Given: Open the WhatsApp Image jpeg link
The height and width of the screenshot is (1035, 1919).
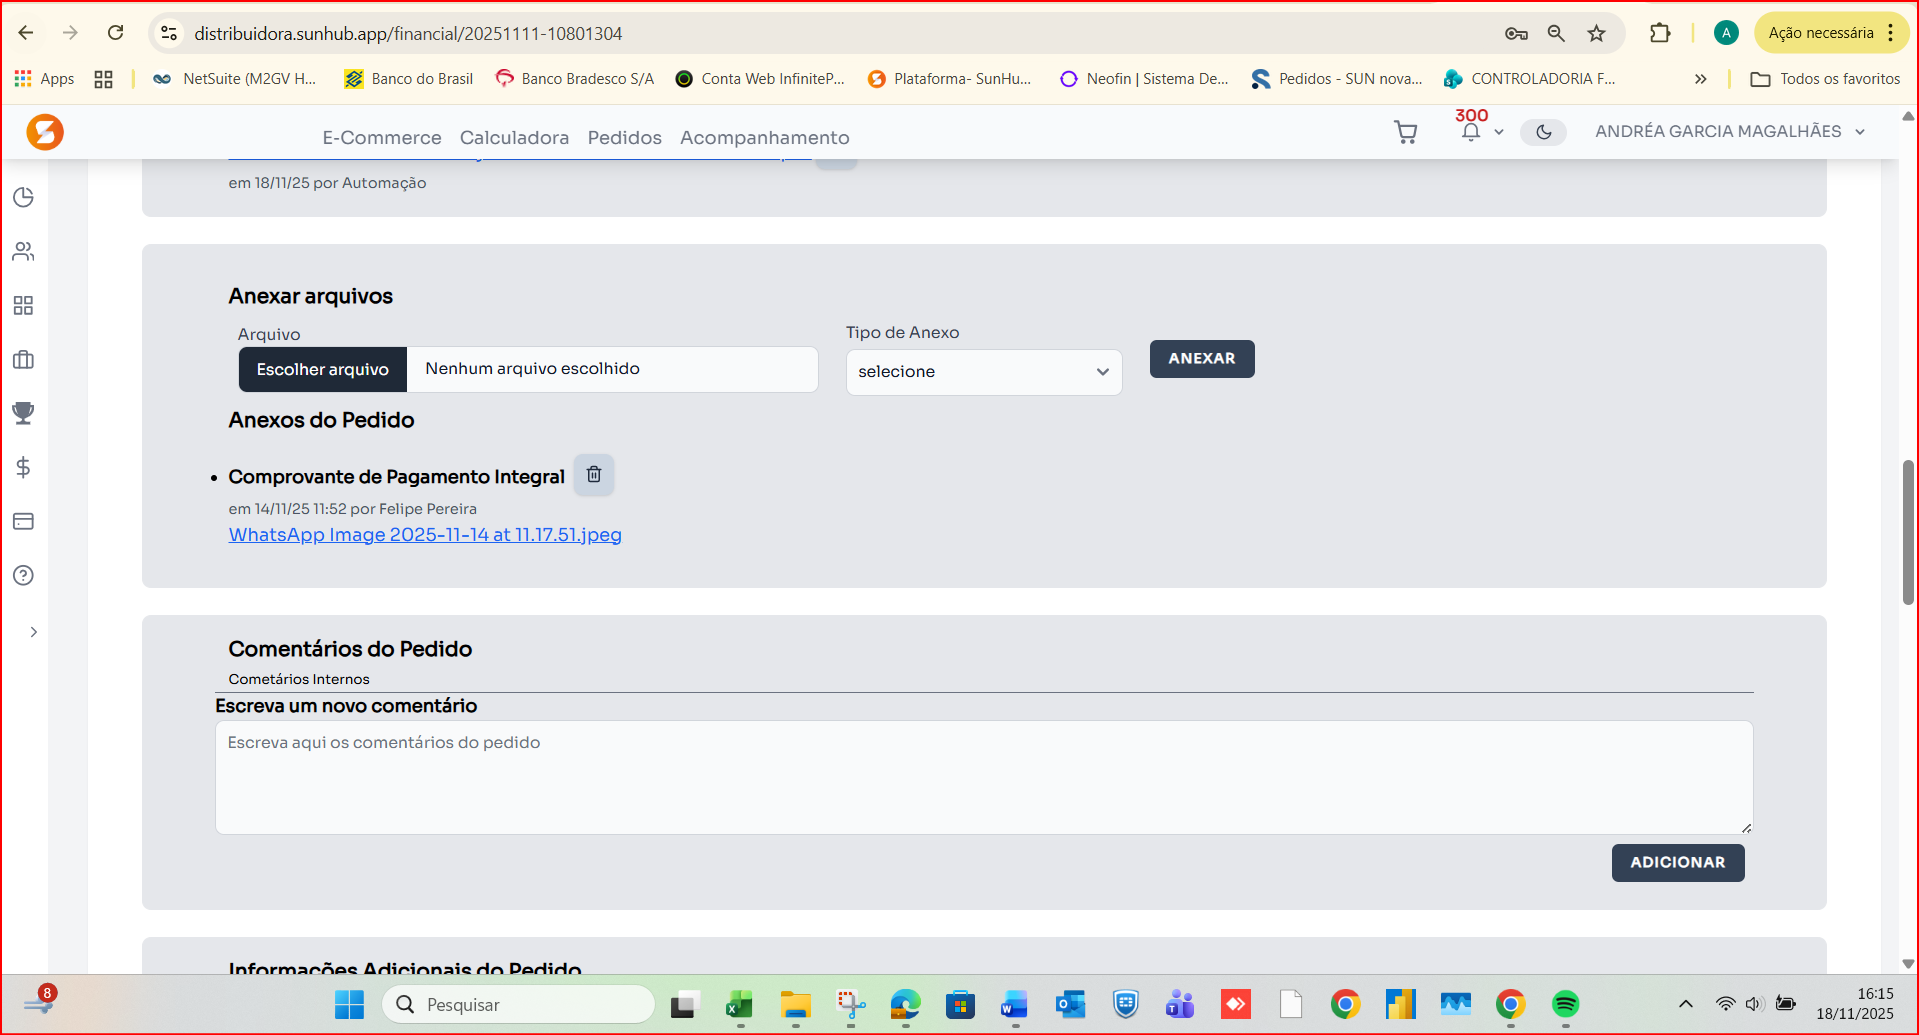Looking at the screenshot, I should [425, 535].
